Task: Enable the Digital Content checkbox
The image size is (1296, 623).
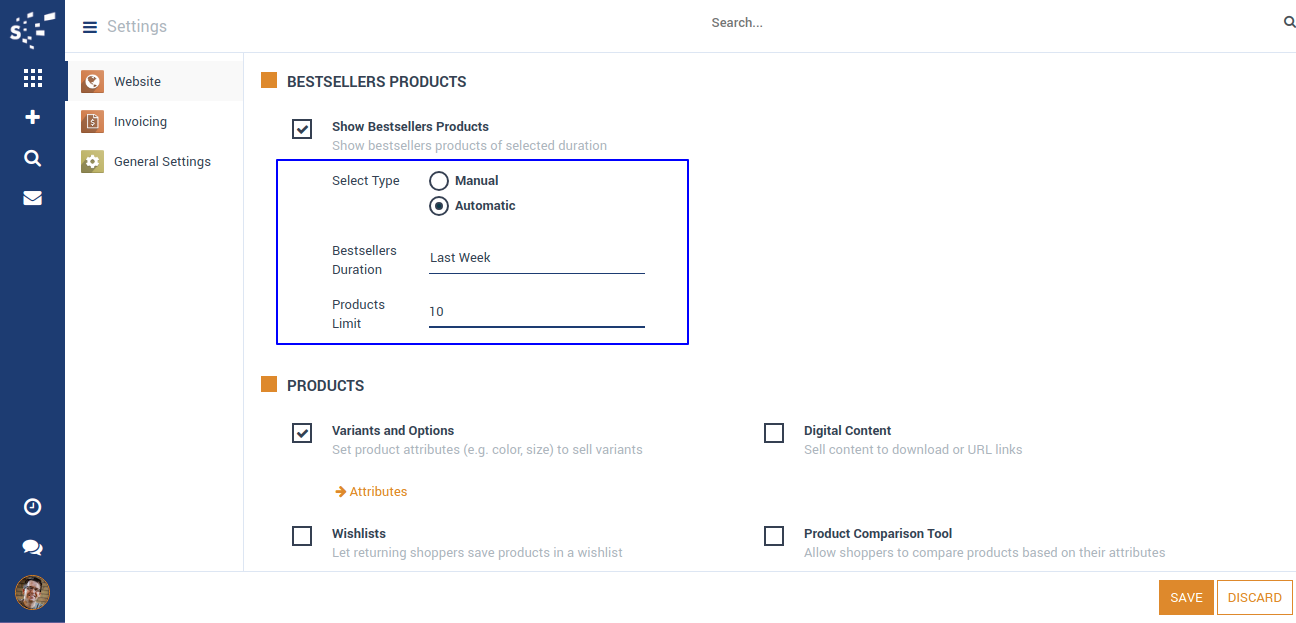Action: (774, 433)
